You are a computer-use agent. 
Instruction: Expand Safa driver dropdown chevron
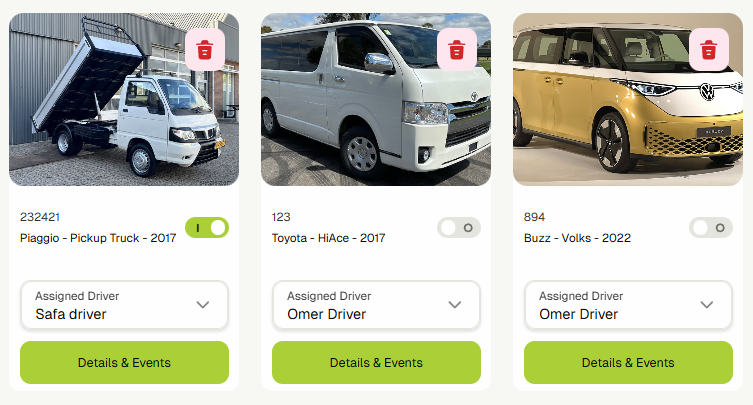pos(203,305)
